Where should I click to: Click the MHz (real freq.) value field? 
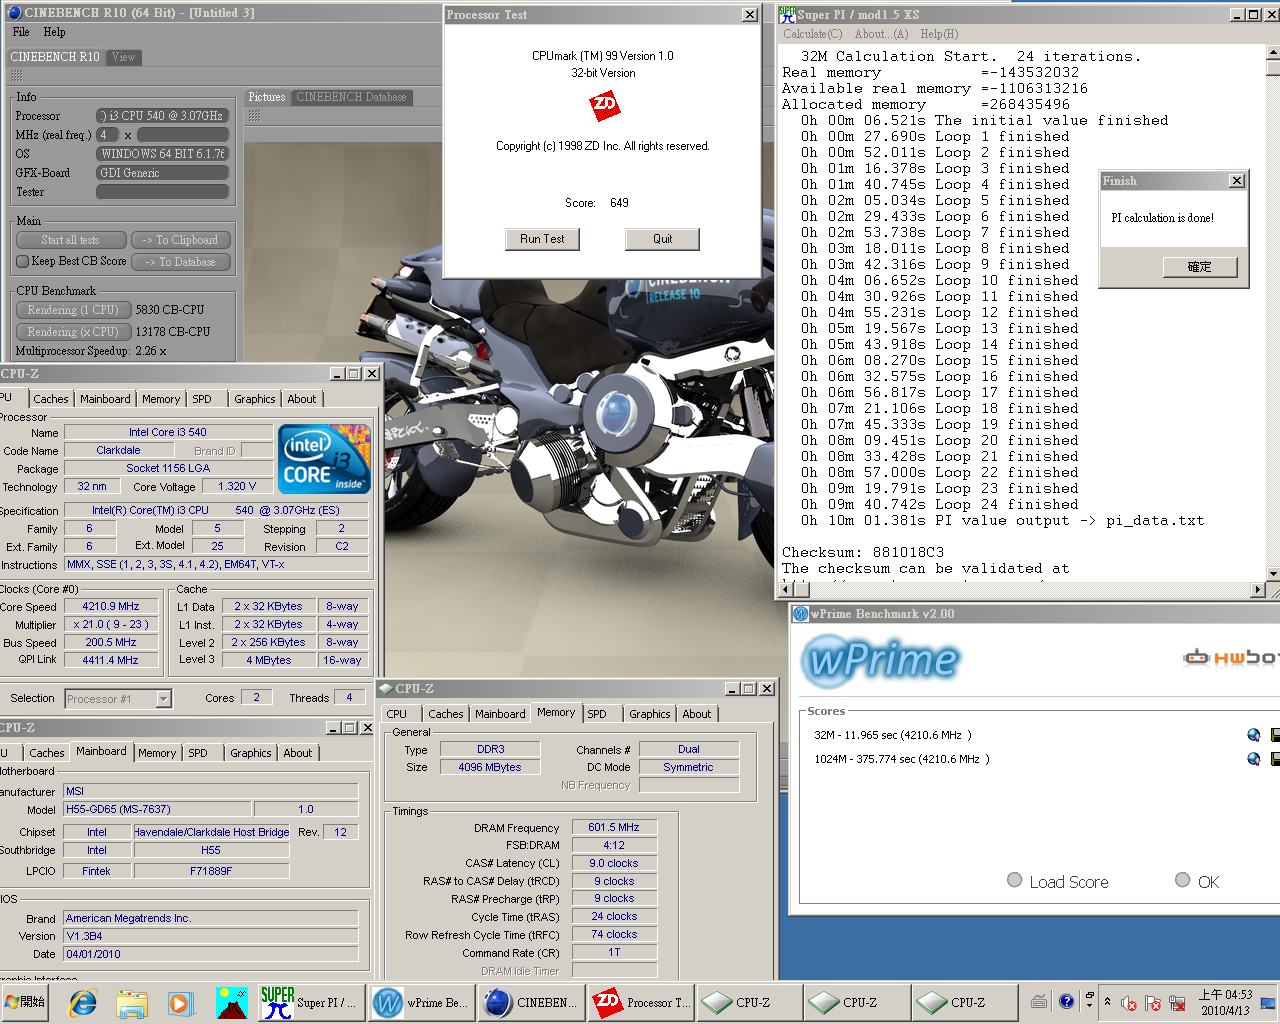point(107,135)
